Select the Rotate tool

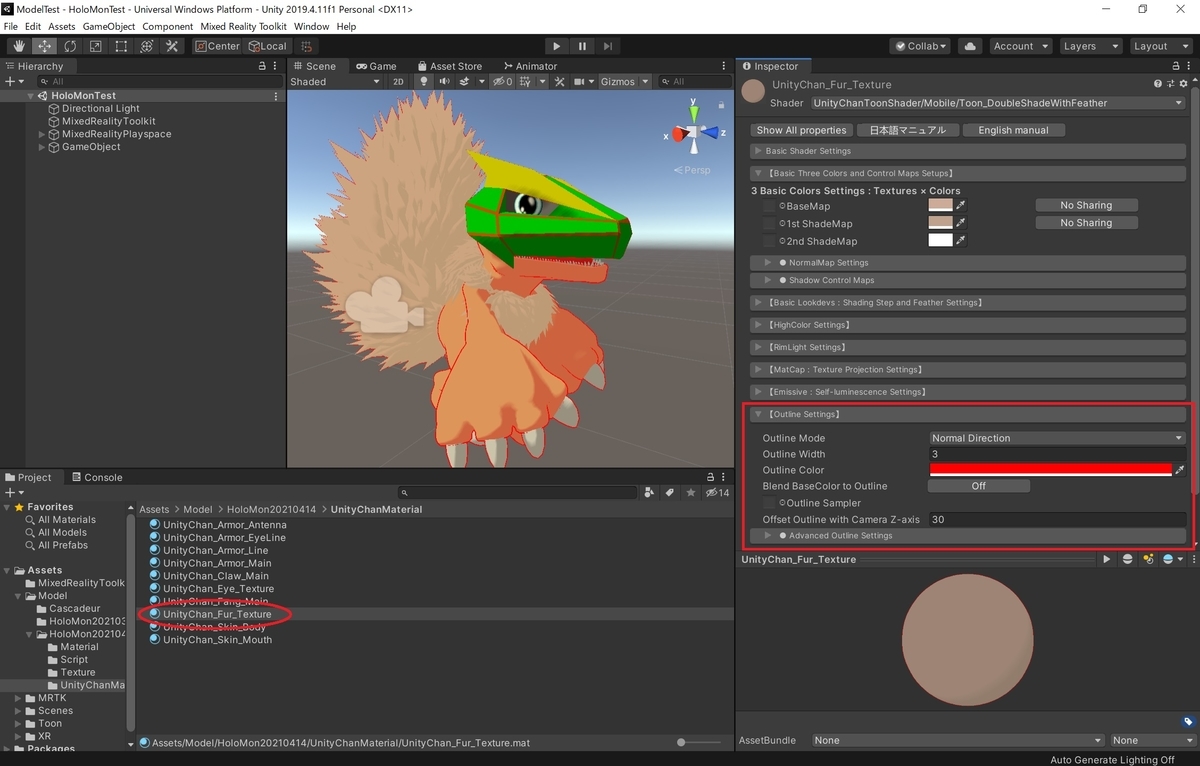coord(70,46)
